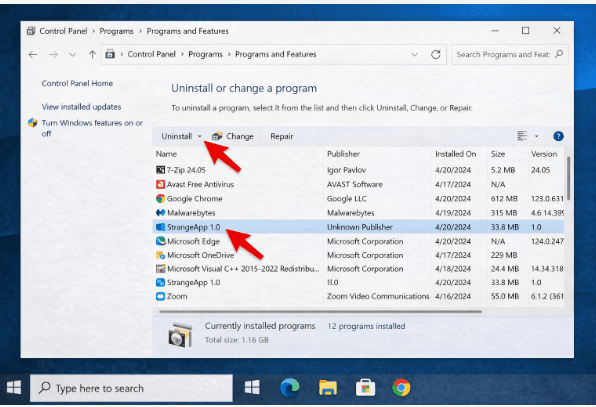Click the horizontal scrollbar below the list
Image resolution: width=596 pixels, height=407 pixels.
(x=320, y=312)
